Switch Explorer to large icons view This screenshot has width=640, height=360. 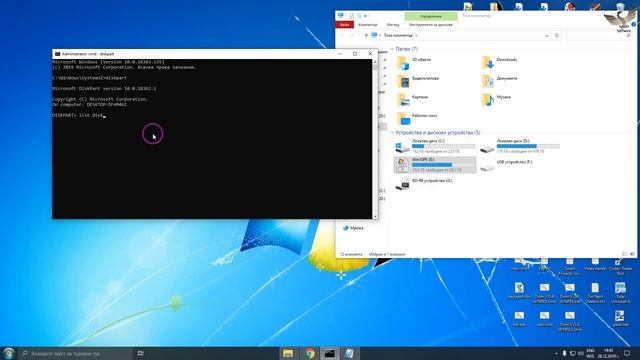(x=632, y=254)
